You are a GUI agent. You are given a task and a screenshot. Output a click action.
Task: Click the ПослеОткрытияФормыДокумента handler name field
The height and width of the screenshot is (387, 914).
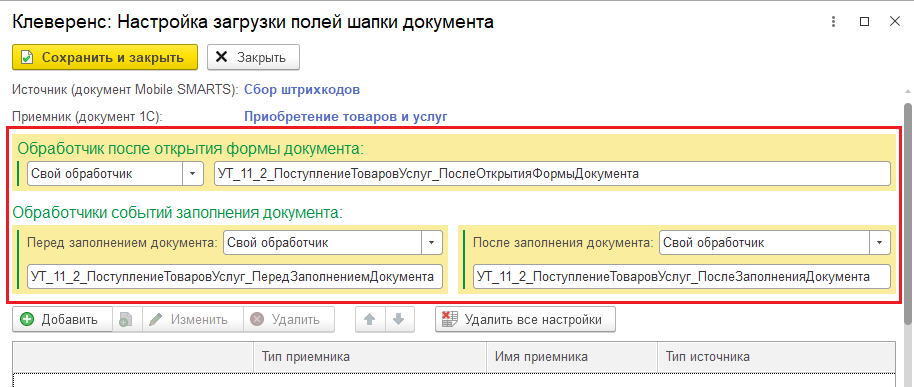[x=552, y=174]
